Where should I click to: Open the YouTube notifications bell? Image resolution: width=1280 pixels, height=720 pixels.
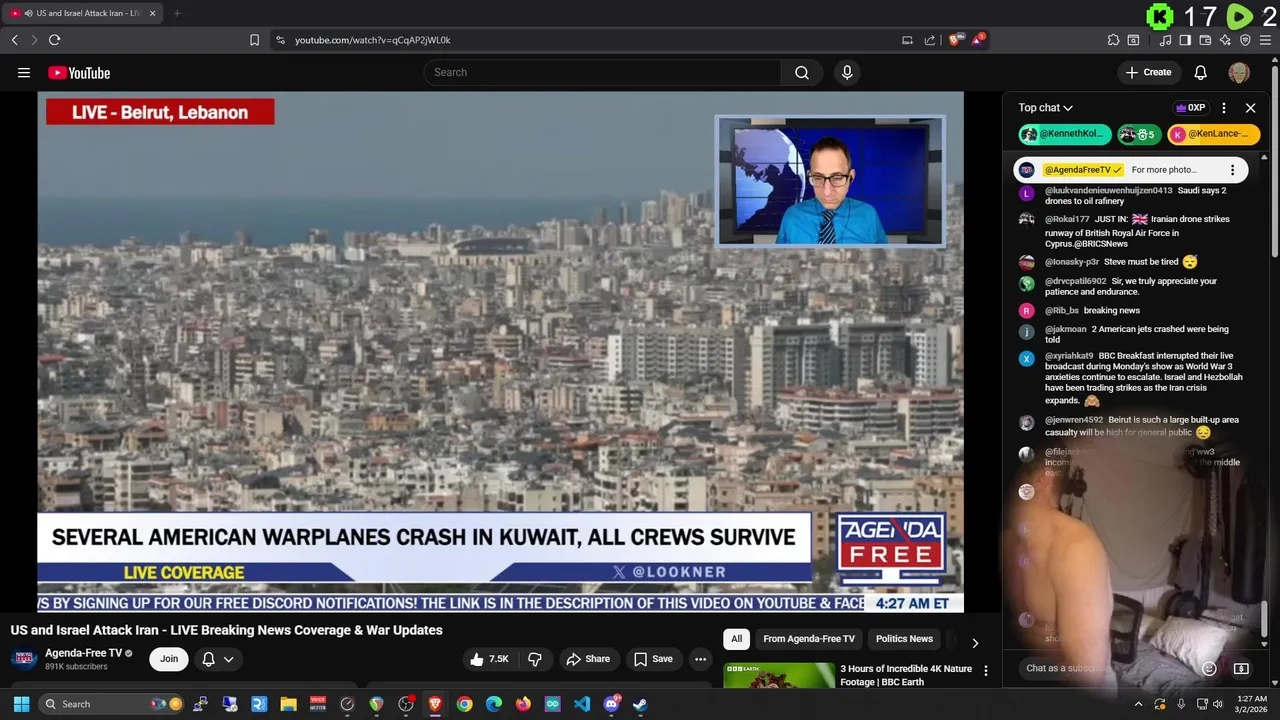(1201, 72)
